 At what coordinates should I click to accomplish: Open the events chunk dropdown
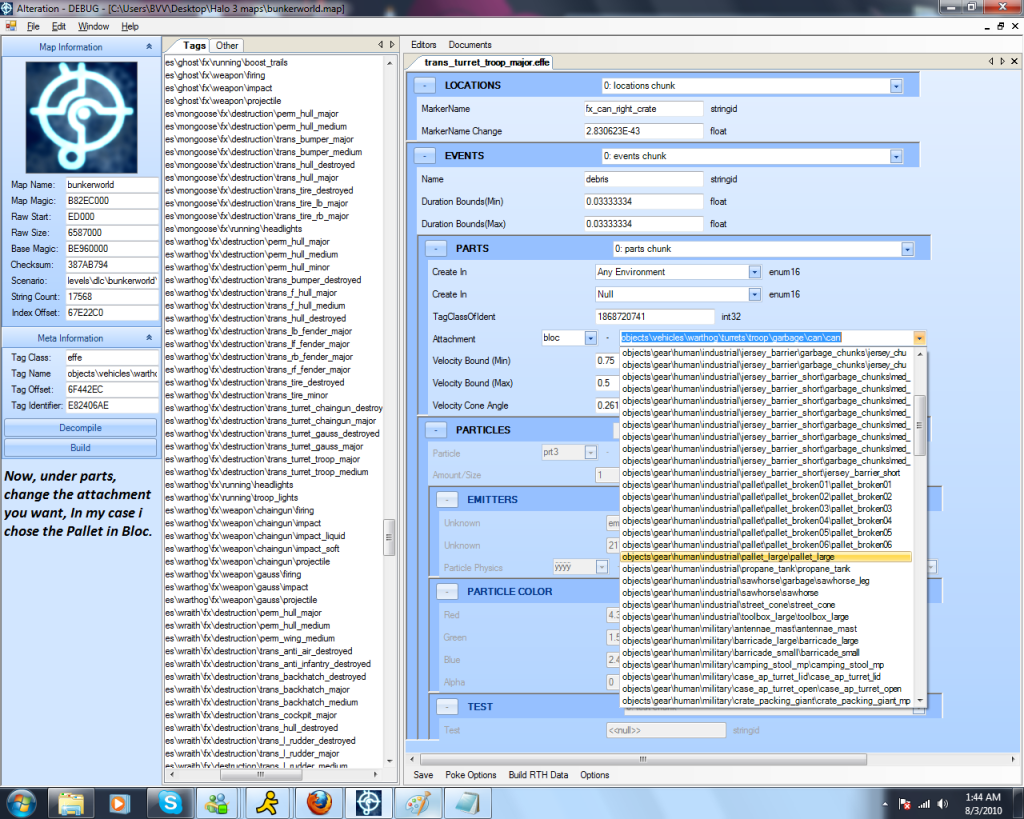click(896, 157)
